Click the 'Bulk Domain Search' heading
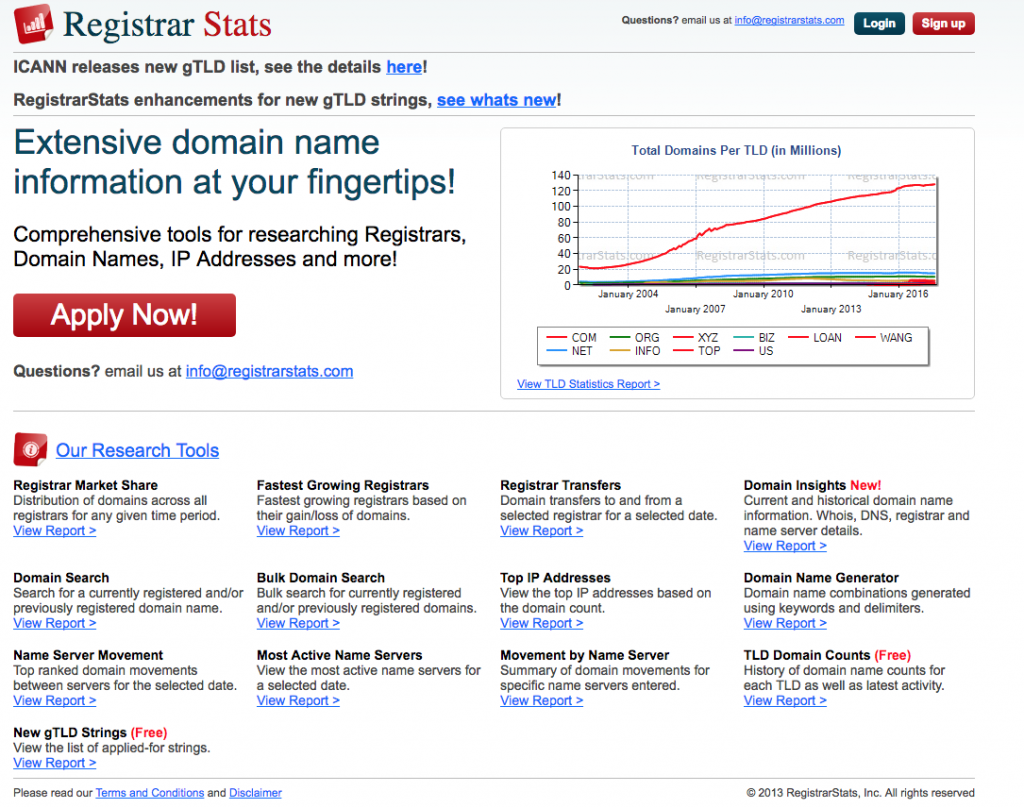Image resolution: width=1024 pixels, height=808 pixels. 321,578
